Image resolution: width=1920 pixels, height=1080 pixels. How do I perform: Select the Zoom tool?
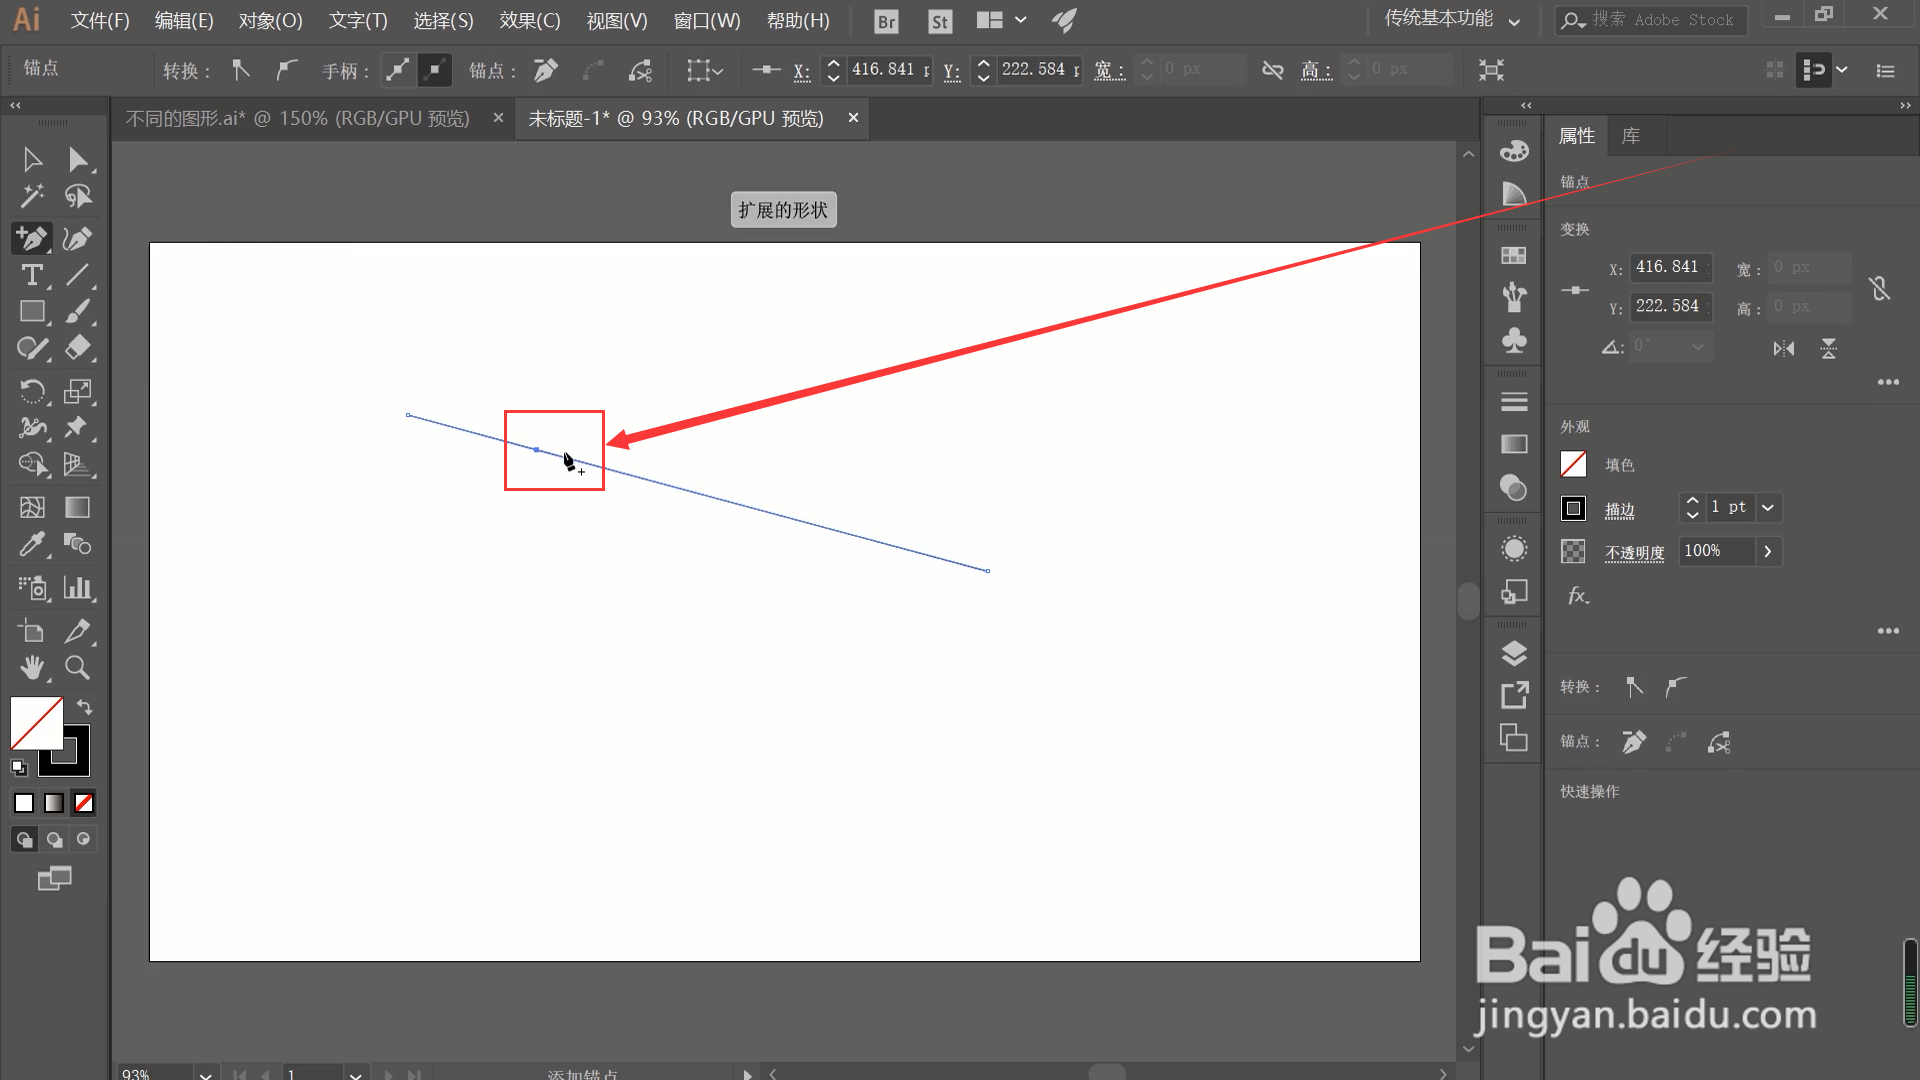pyautogui.click(x=77, y=668)
